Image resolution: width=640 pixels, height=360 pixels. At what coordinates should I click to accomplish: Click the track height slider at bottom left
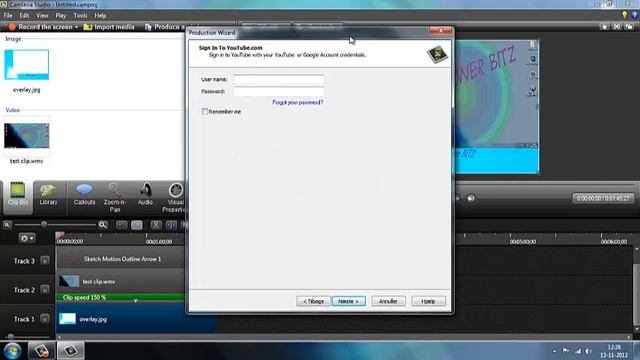[x=11, y=337]
